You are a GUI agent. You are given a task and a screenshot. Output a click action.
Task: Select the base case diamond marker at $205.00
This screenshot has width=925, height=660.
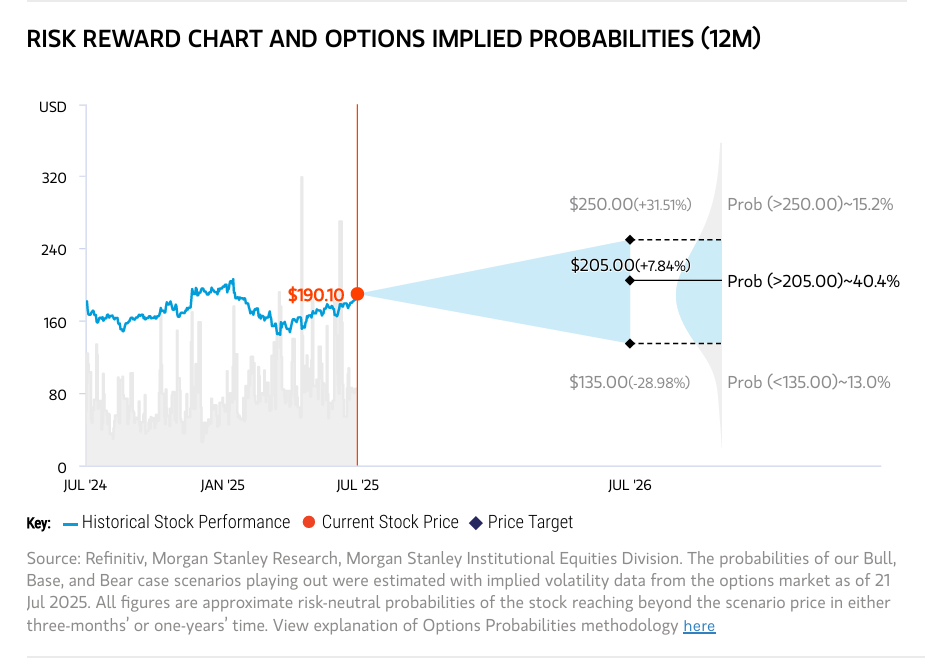(x=630, y=280)
